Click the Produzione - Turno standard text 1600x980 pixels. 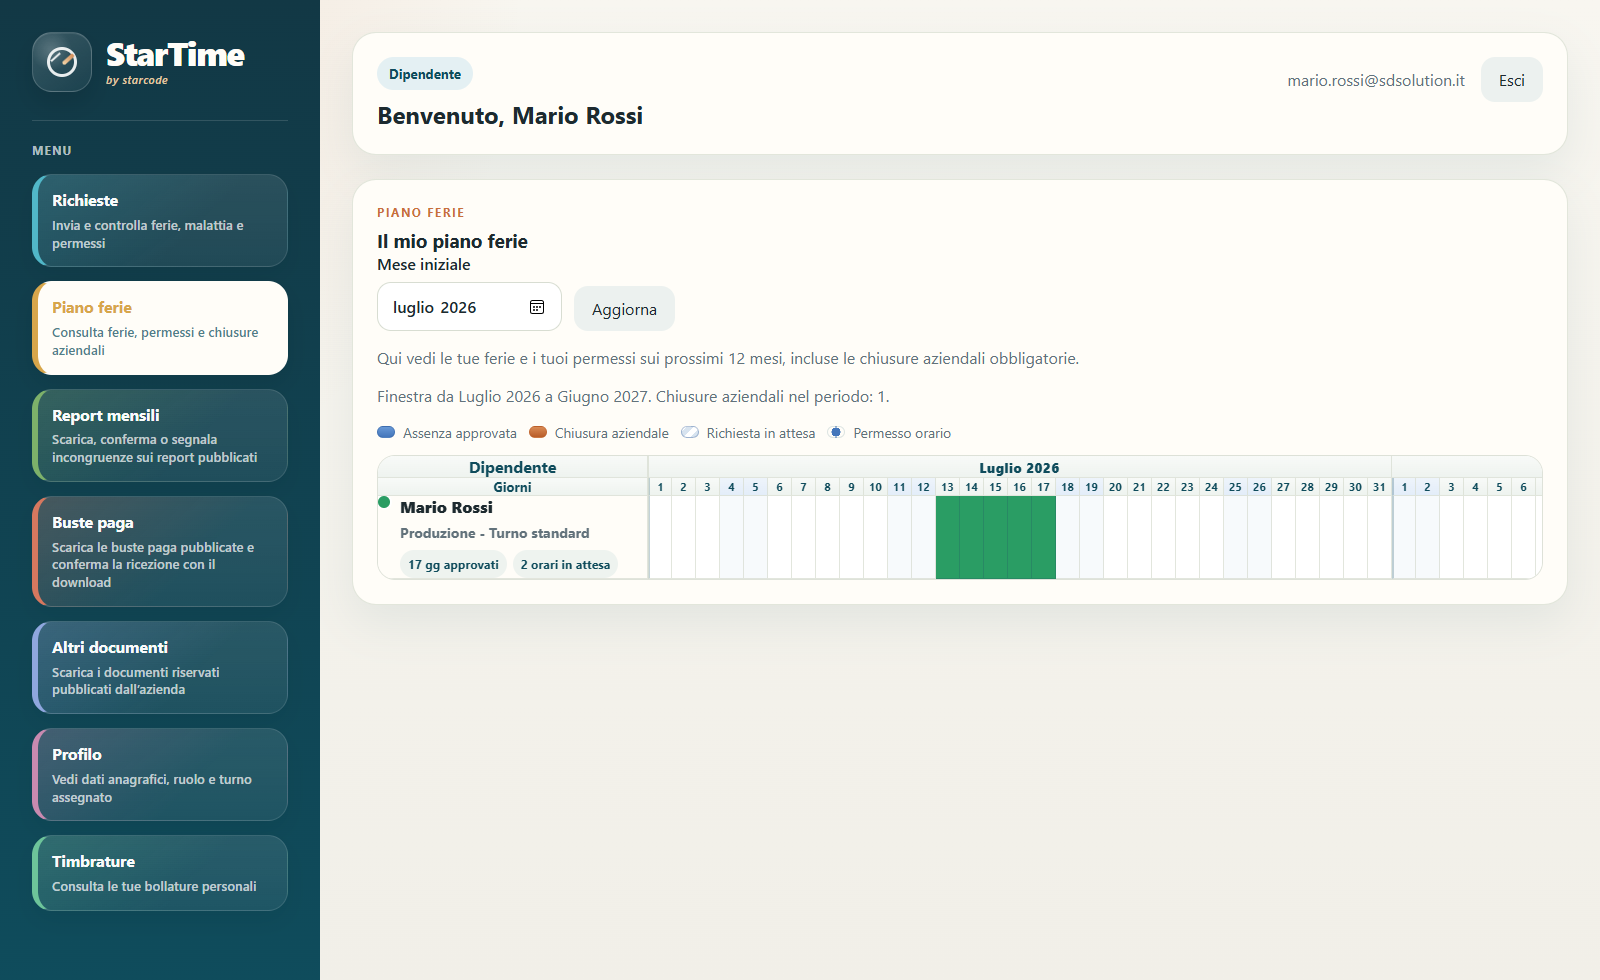pos(495,533)
